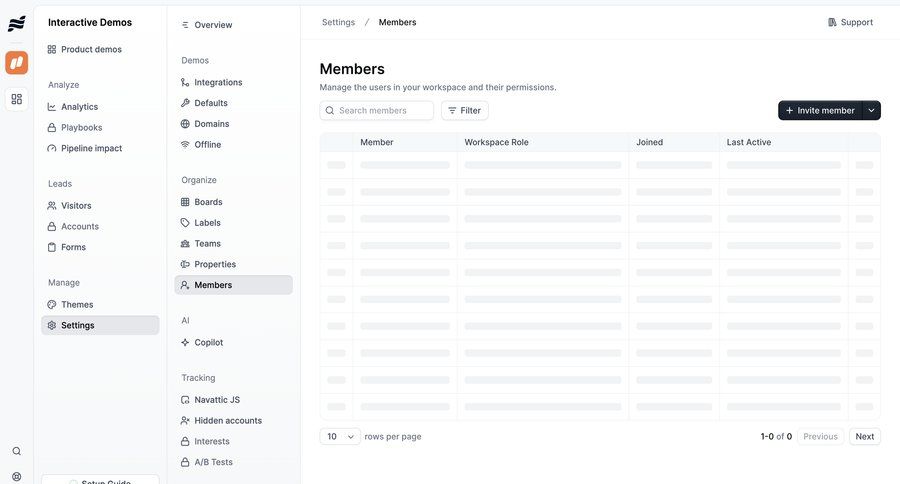
Task: Expand the Invite member dropdown arrow
Action: [x=871, y=110]
